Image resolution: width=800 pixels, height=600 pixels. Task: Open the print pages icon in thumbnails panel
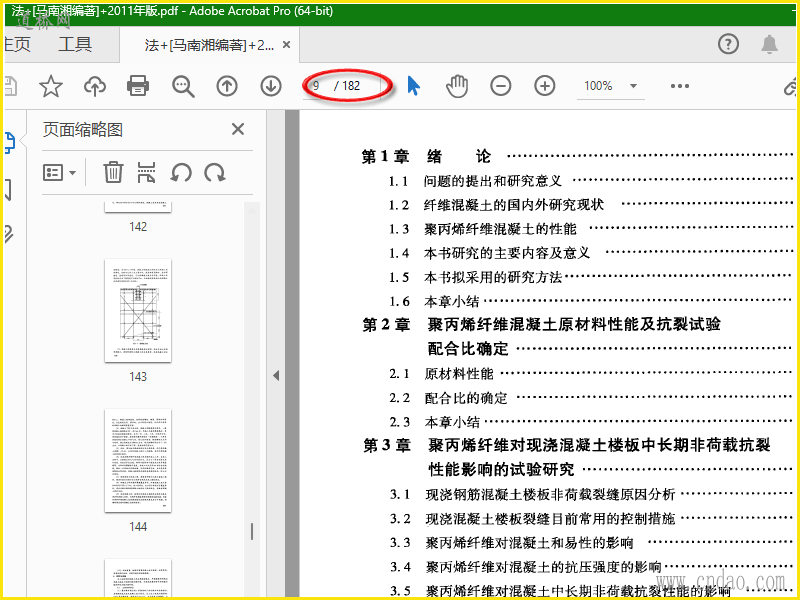point(146,172)
